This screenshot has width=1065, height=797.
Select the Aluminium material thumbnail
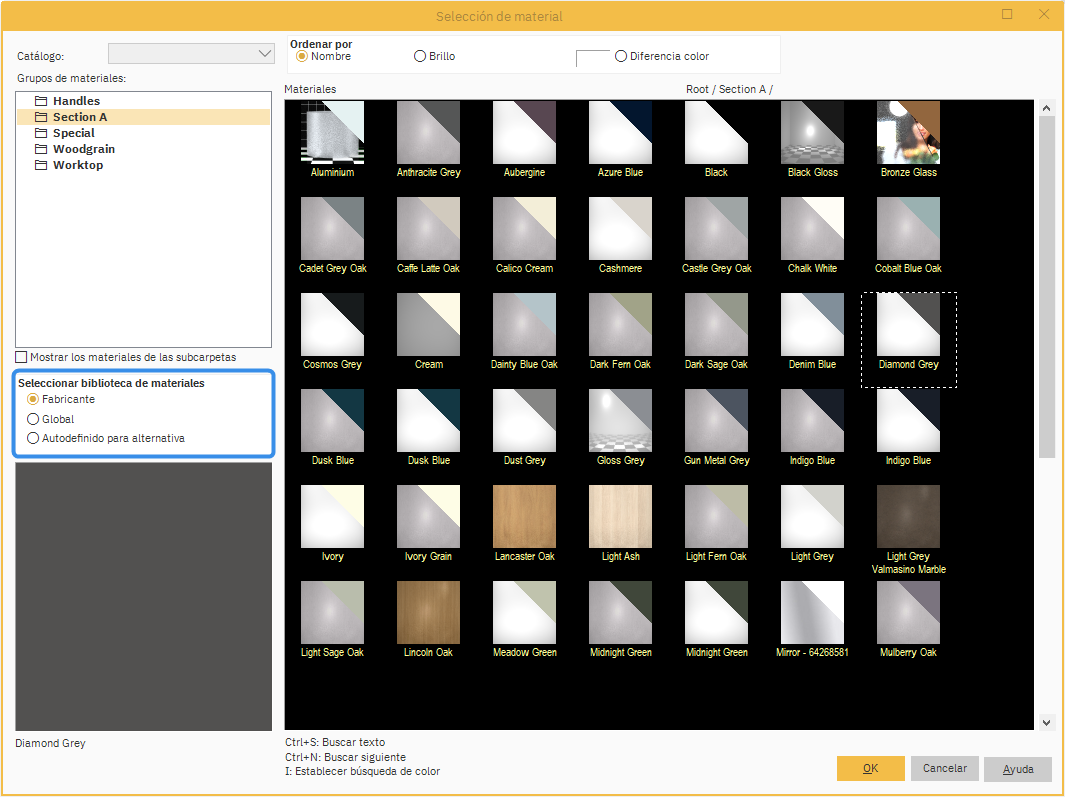click(x=332, y=133)
